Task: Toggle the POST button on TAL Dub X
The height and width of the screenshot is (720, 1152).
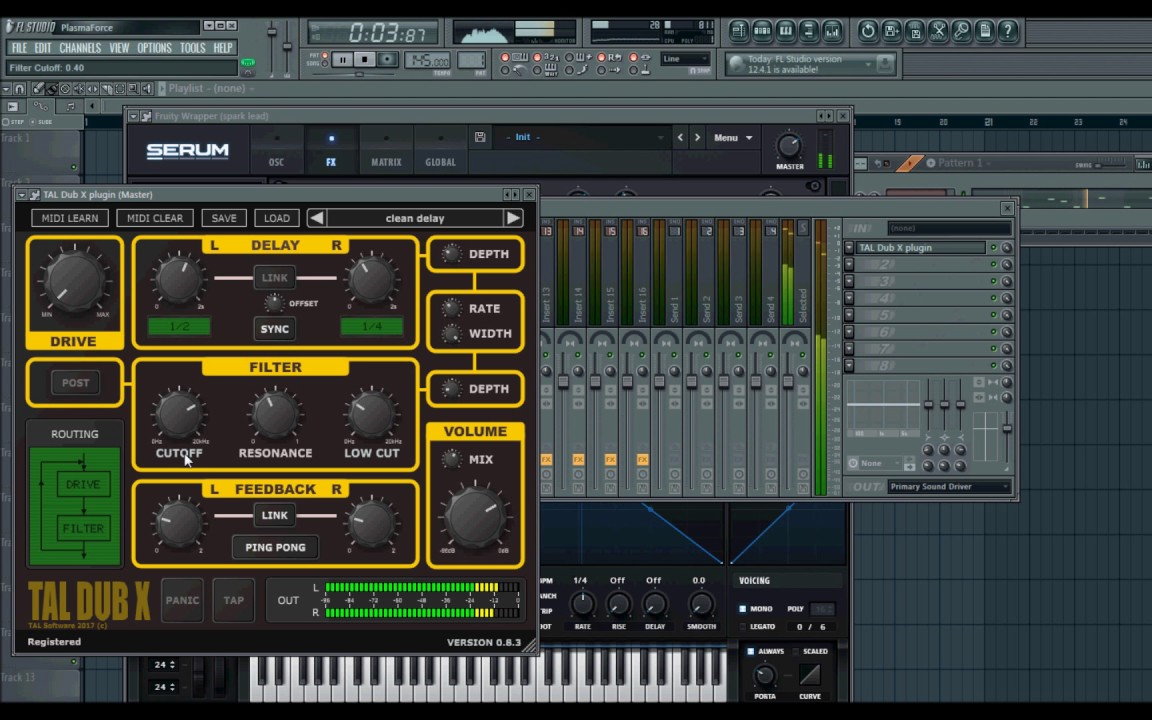Action: pos(75,382)
